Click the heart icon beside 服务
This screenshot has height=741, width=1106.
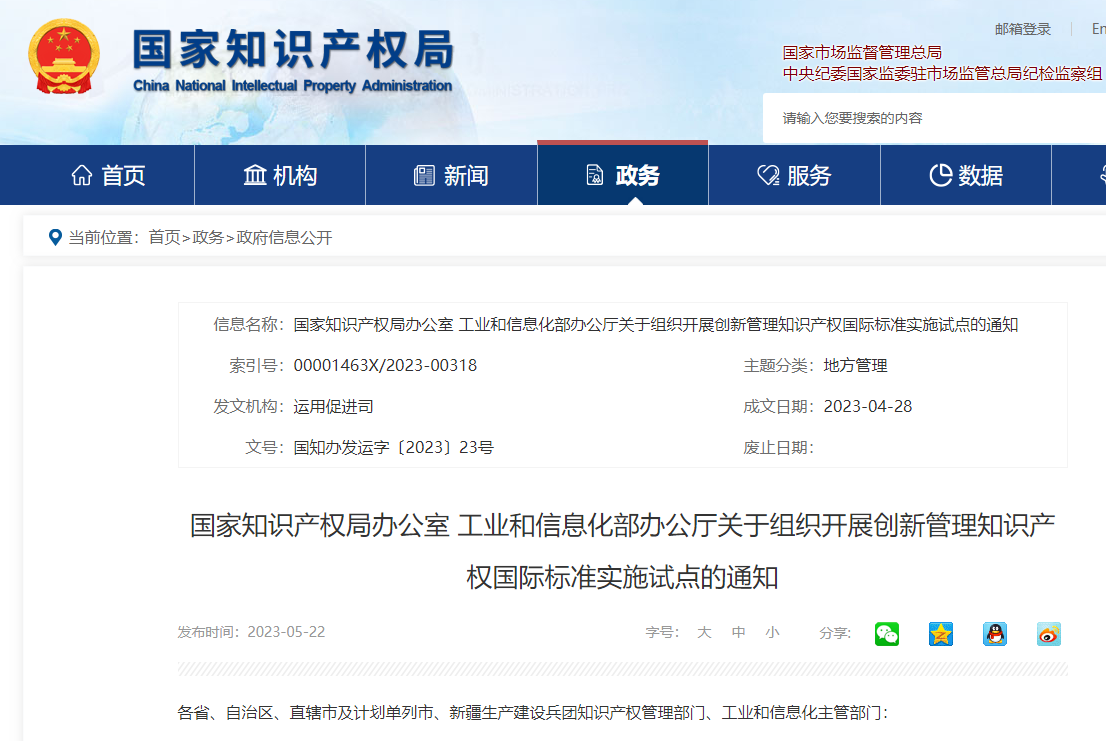[768, 175]
